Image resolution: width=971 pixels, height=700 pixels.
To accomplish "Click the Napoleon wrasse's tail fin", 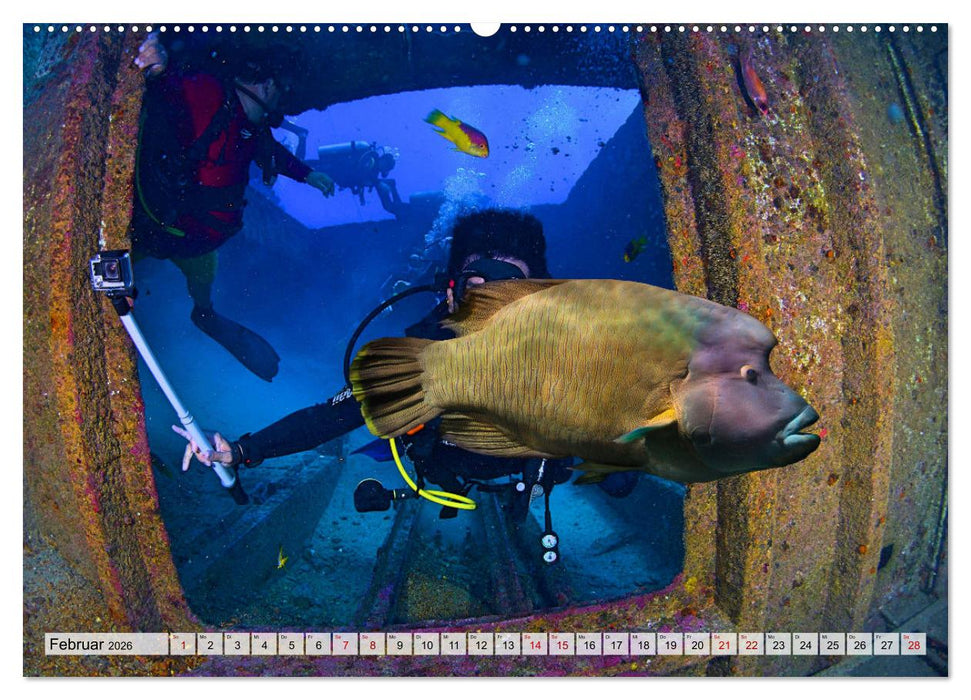I will 386,386.
